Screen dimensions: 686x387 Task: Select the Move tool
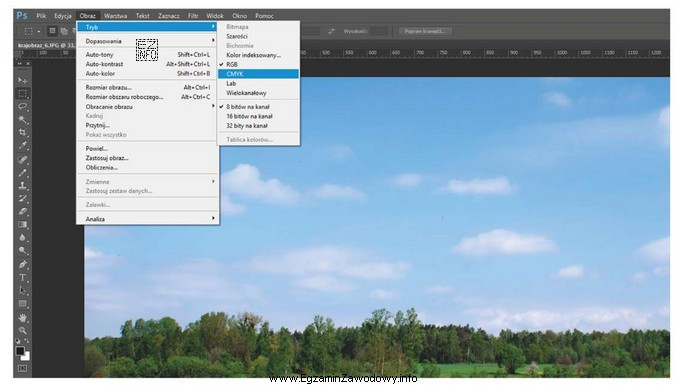23,80
